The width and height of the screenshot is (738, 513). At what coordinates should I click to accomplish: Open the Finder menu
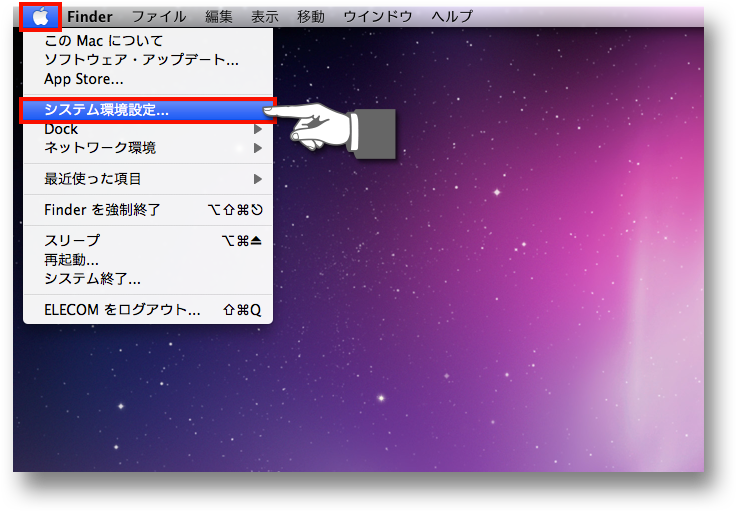[x=89, y=17]
